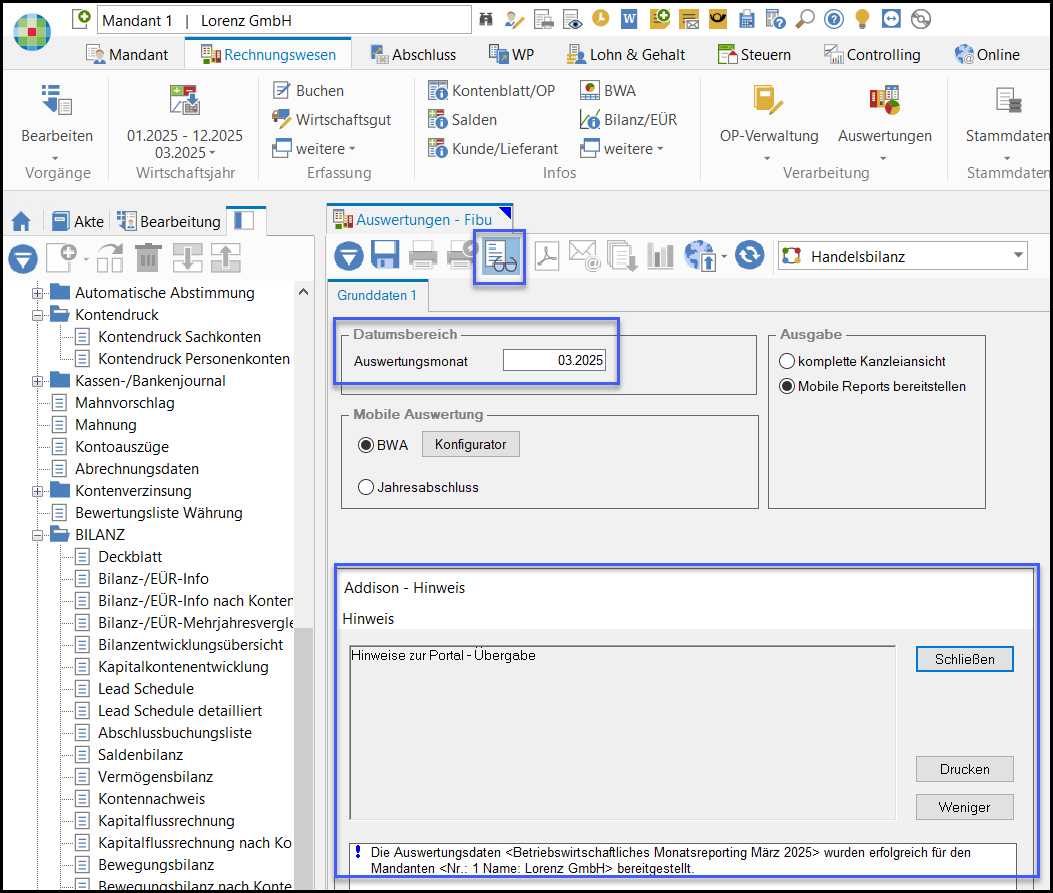
Task: Go to the home icon in side panel
Action: [21, 221]
